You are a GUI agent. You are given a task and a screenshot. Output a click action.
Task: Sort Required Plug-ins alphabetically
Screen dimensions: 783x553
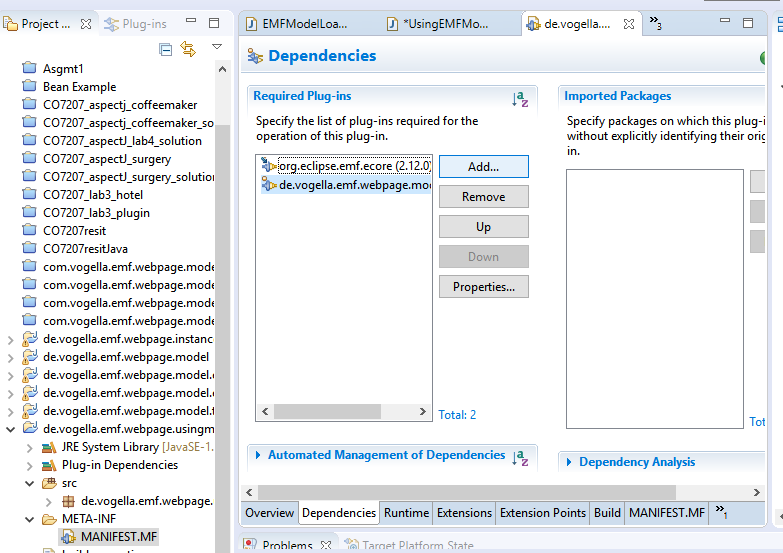pyautogui.click(x=520, y=98)
